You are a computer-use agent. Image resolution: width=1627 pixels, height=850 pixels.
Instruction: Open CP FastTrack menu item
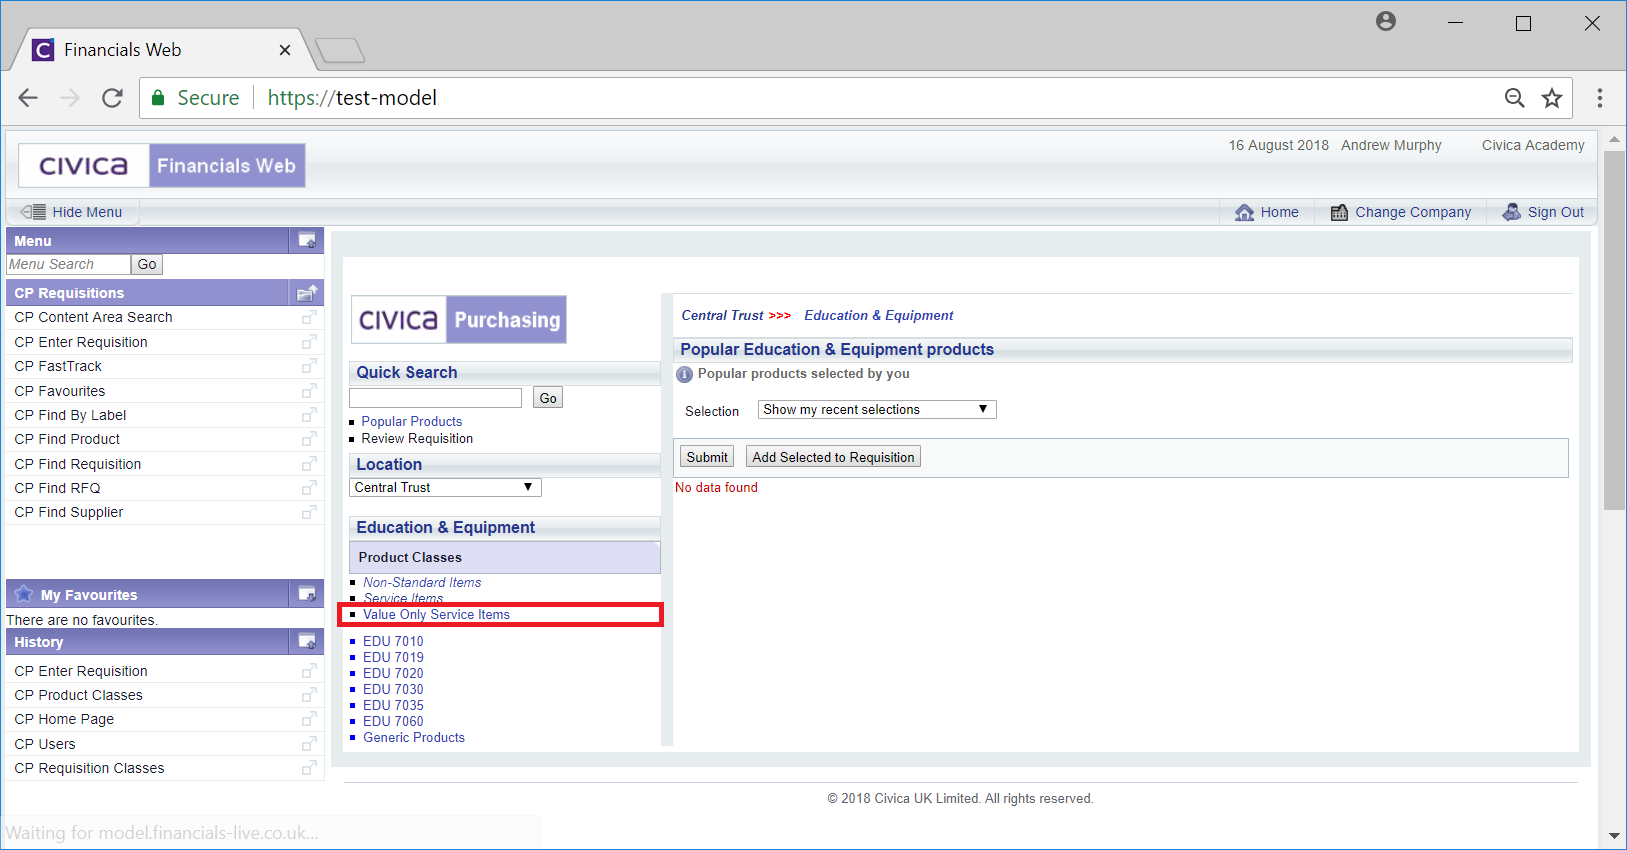(x=58, y=366)
